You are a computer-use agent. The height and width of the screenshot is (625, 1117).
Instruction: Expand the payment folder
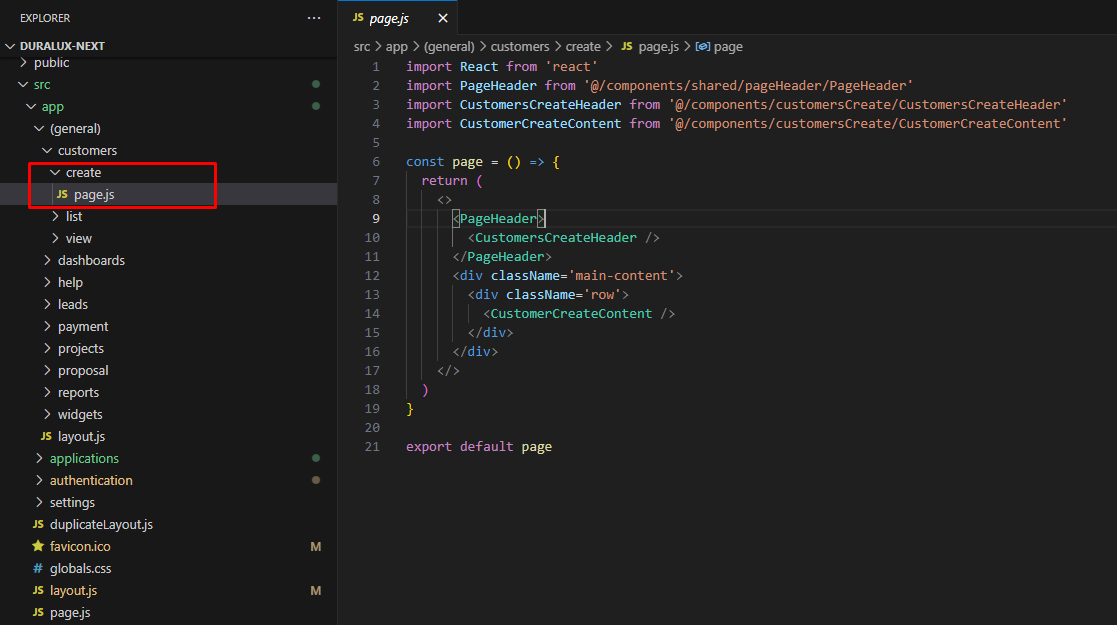coord(83,326)
